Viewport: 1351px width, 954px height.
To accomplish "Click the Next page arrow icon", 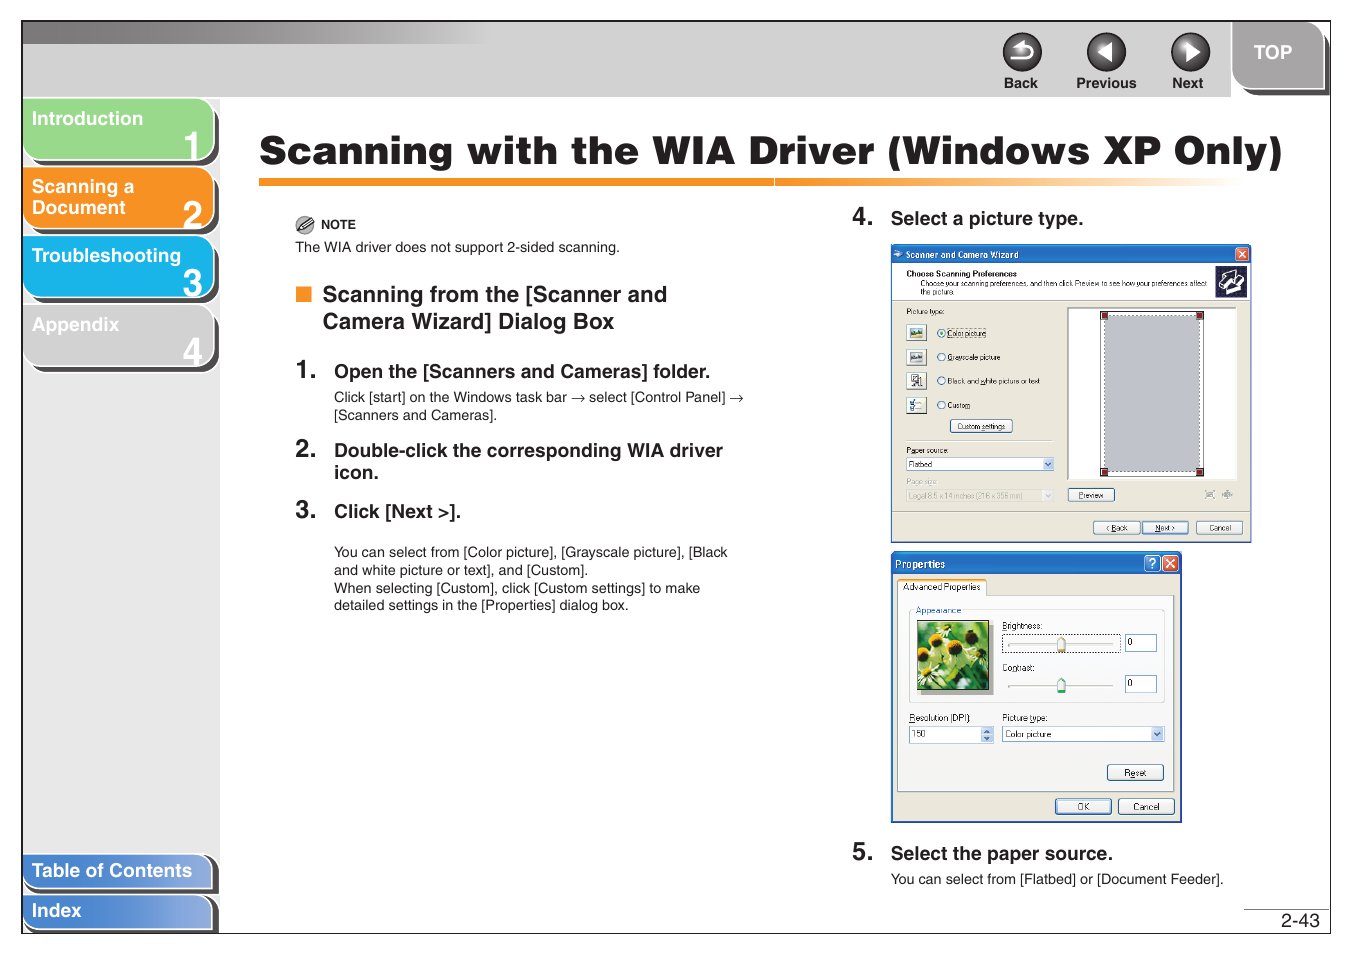I will [x=1190, y=52].
